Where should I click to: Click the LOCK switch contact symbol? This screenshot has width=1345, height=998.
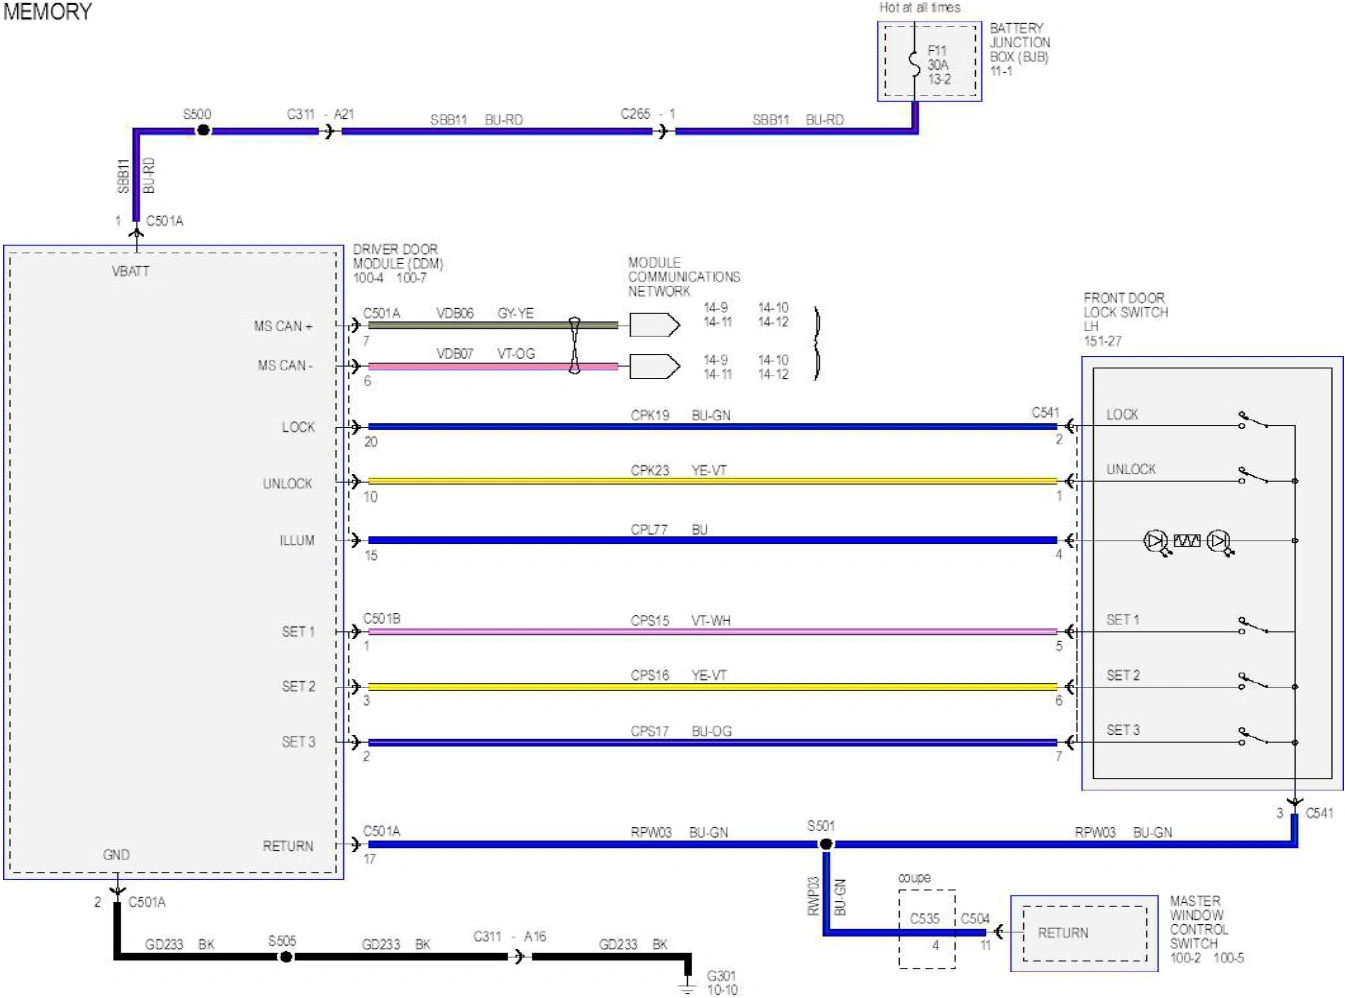1253,421
